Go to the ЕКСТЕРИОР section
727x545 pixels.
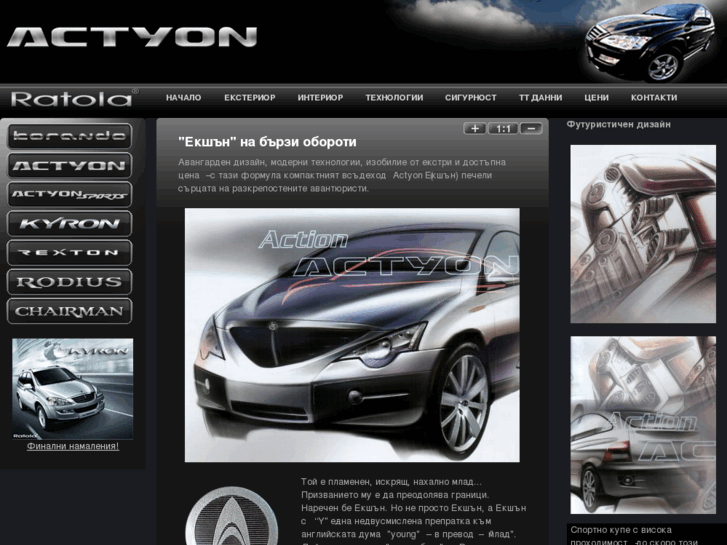[x=250, y=98]
